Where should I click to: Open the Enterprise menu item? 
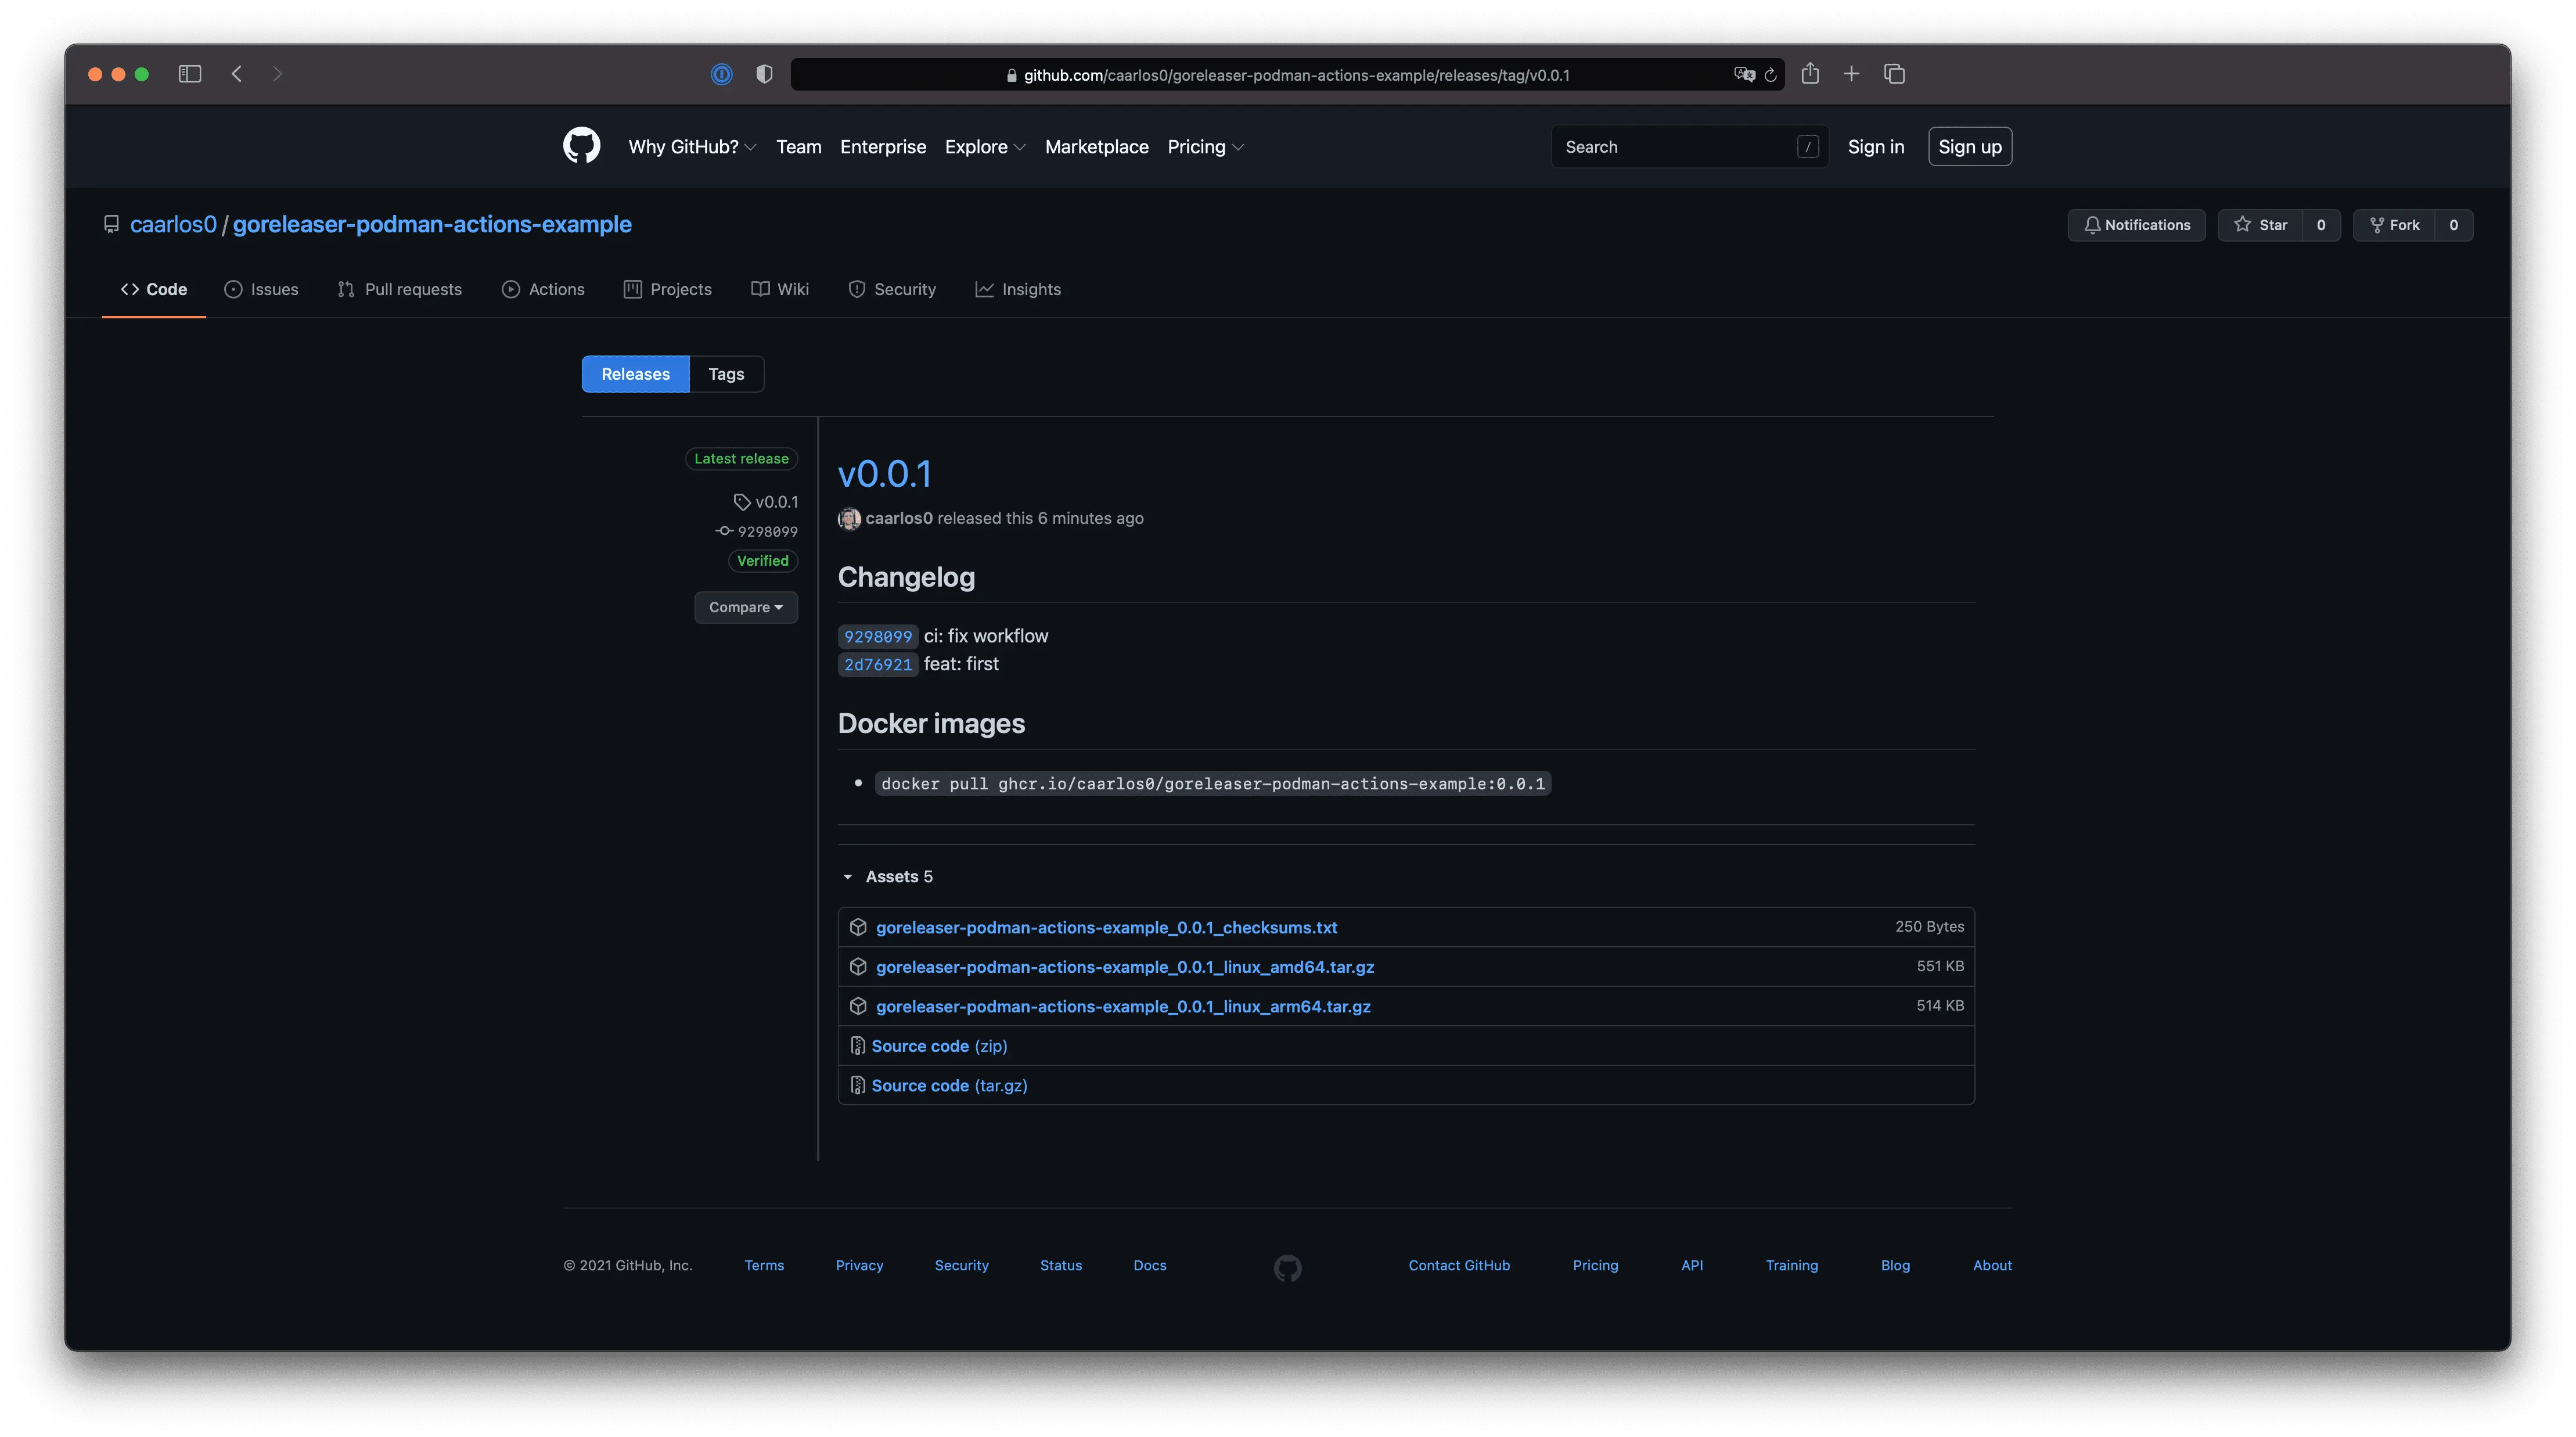coord(882,147)
